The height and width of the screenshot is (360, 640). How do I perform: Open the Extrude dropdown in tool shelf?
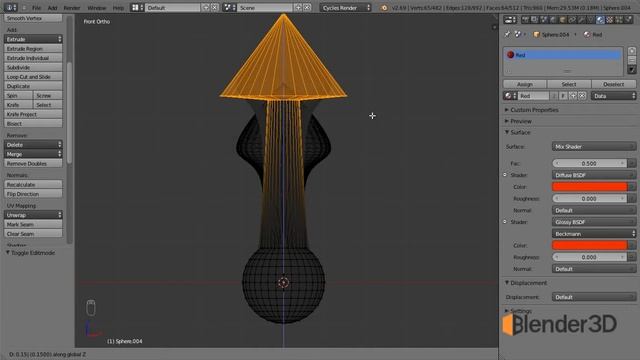(33, 39)
